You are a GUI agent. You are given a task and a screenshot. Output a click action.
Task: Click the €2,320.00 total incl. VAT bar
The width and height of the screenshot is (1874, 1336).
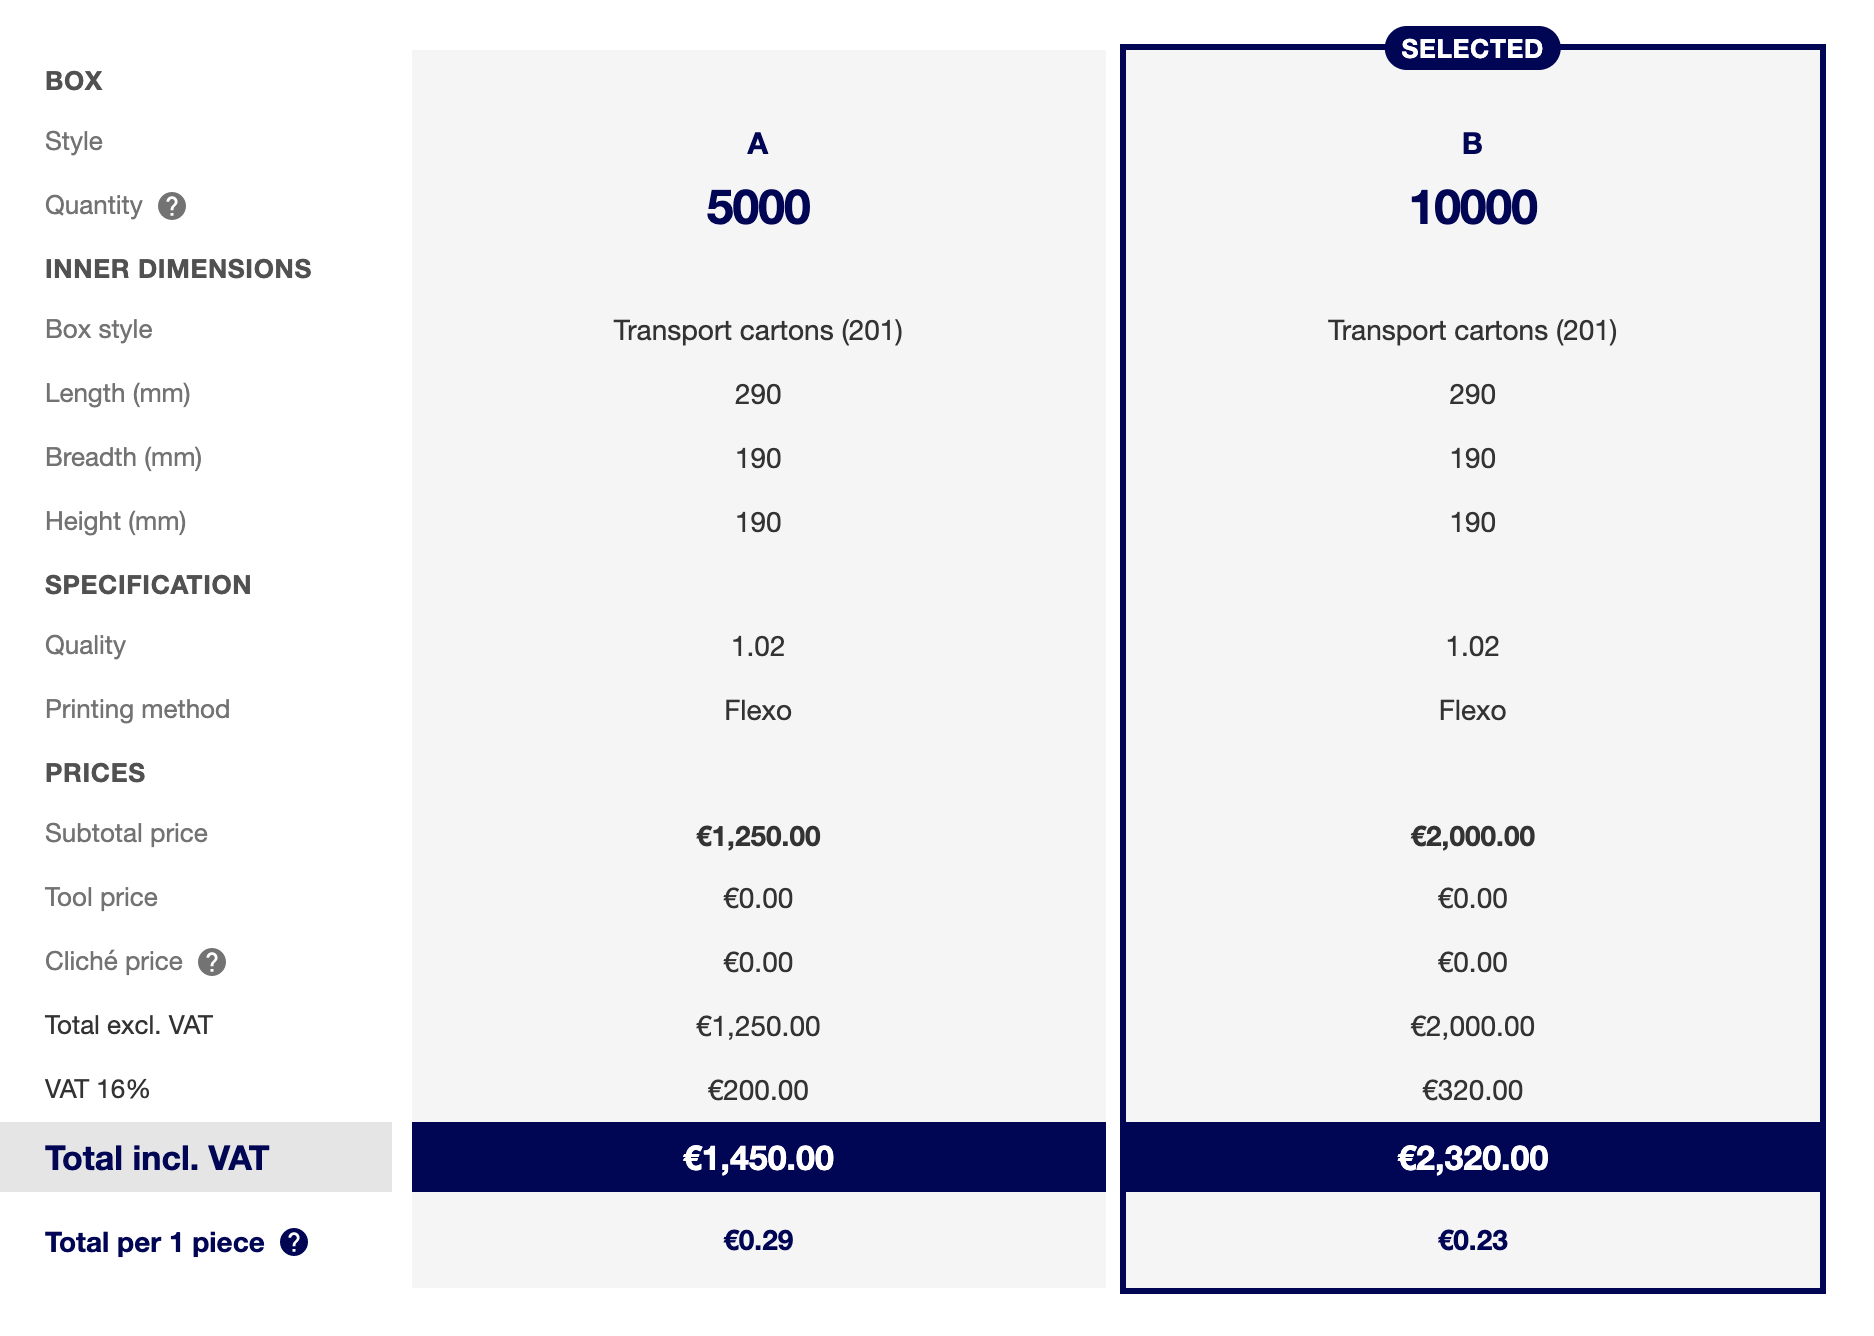click(1472, 1157)
